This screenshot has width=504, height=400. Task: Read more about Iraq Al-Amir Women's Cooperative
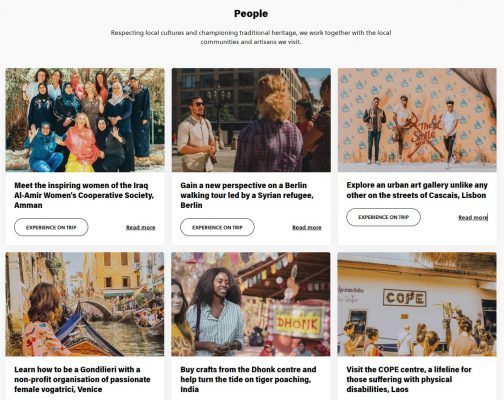(141, 227)
